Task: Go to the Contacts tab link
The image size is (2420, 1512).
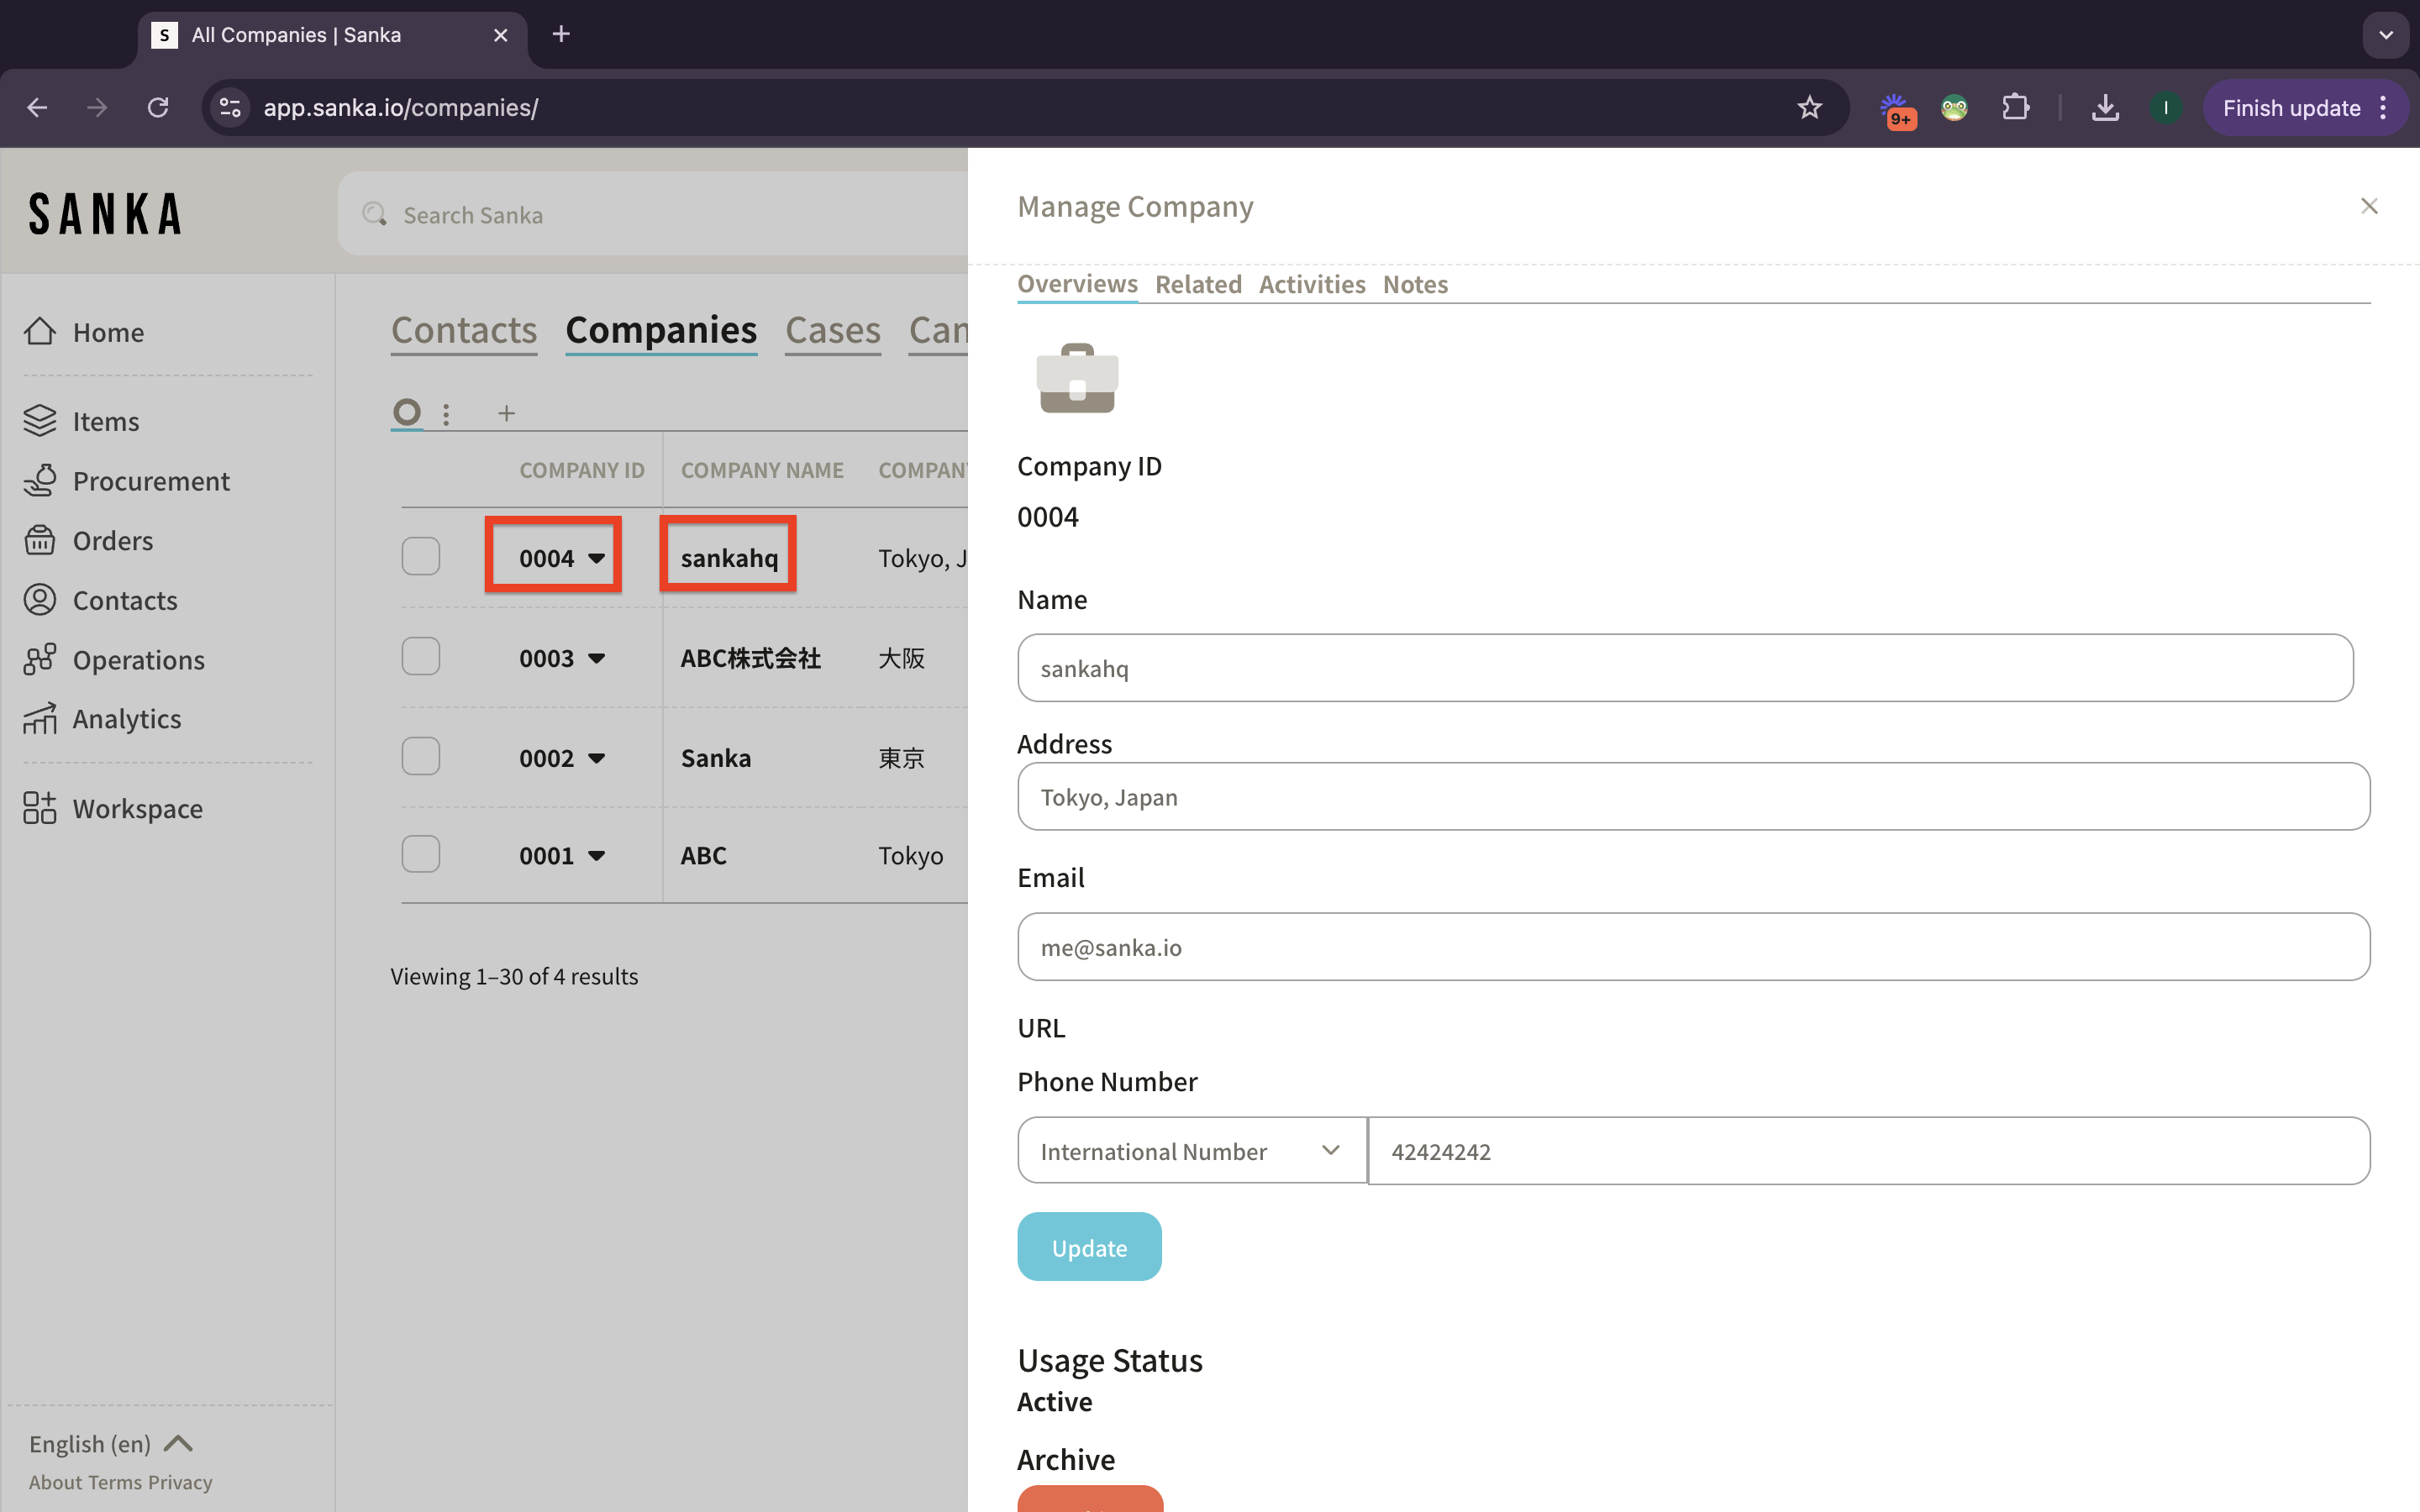Action: click(x=464, y=330)
